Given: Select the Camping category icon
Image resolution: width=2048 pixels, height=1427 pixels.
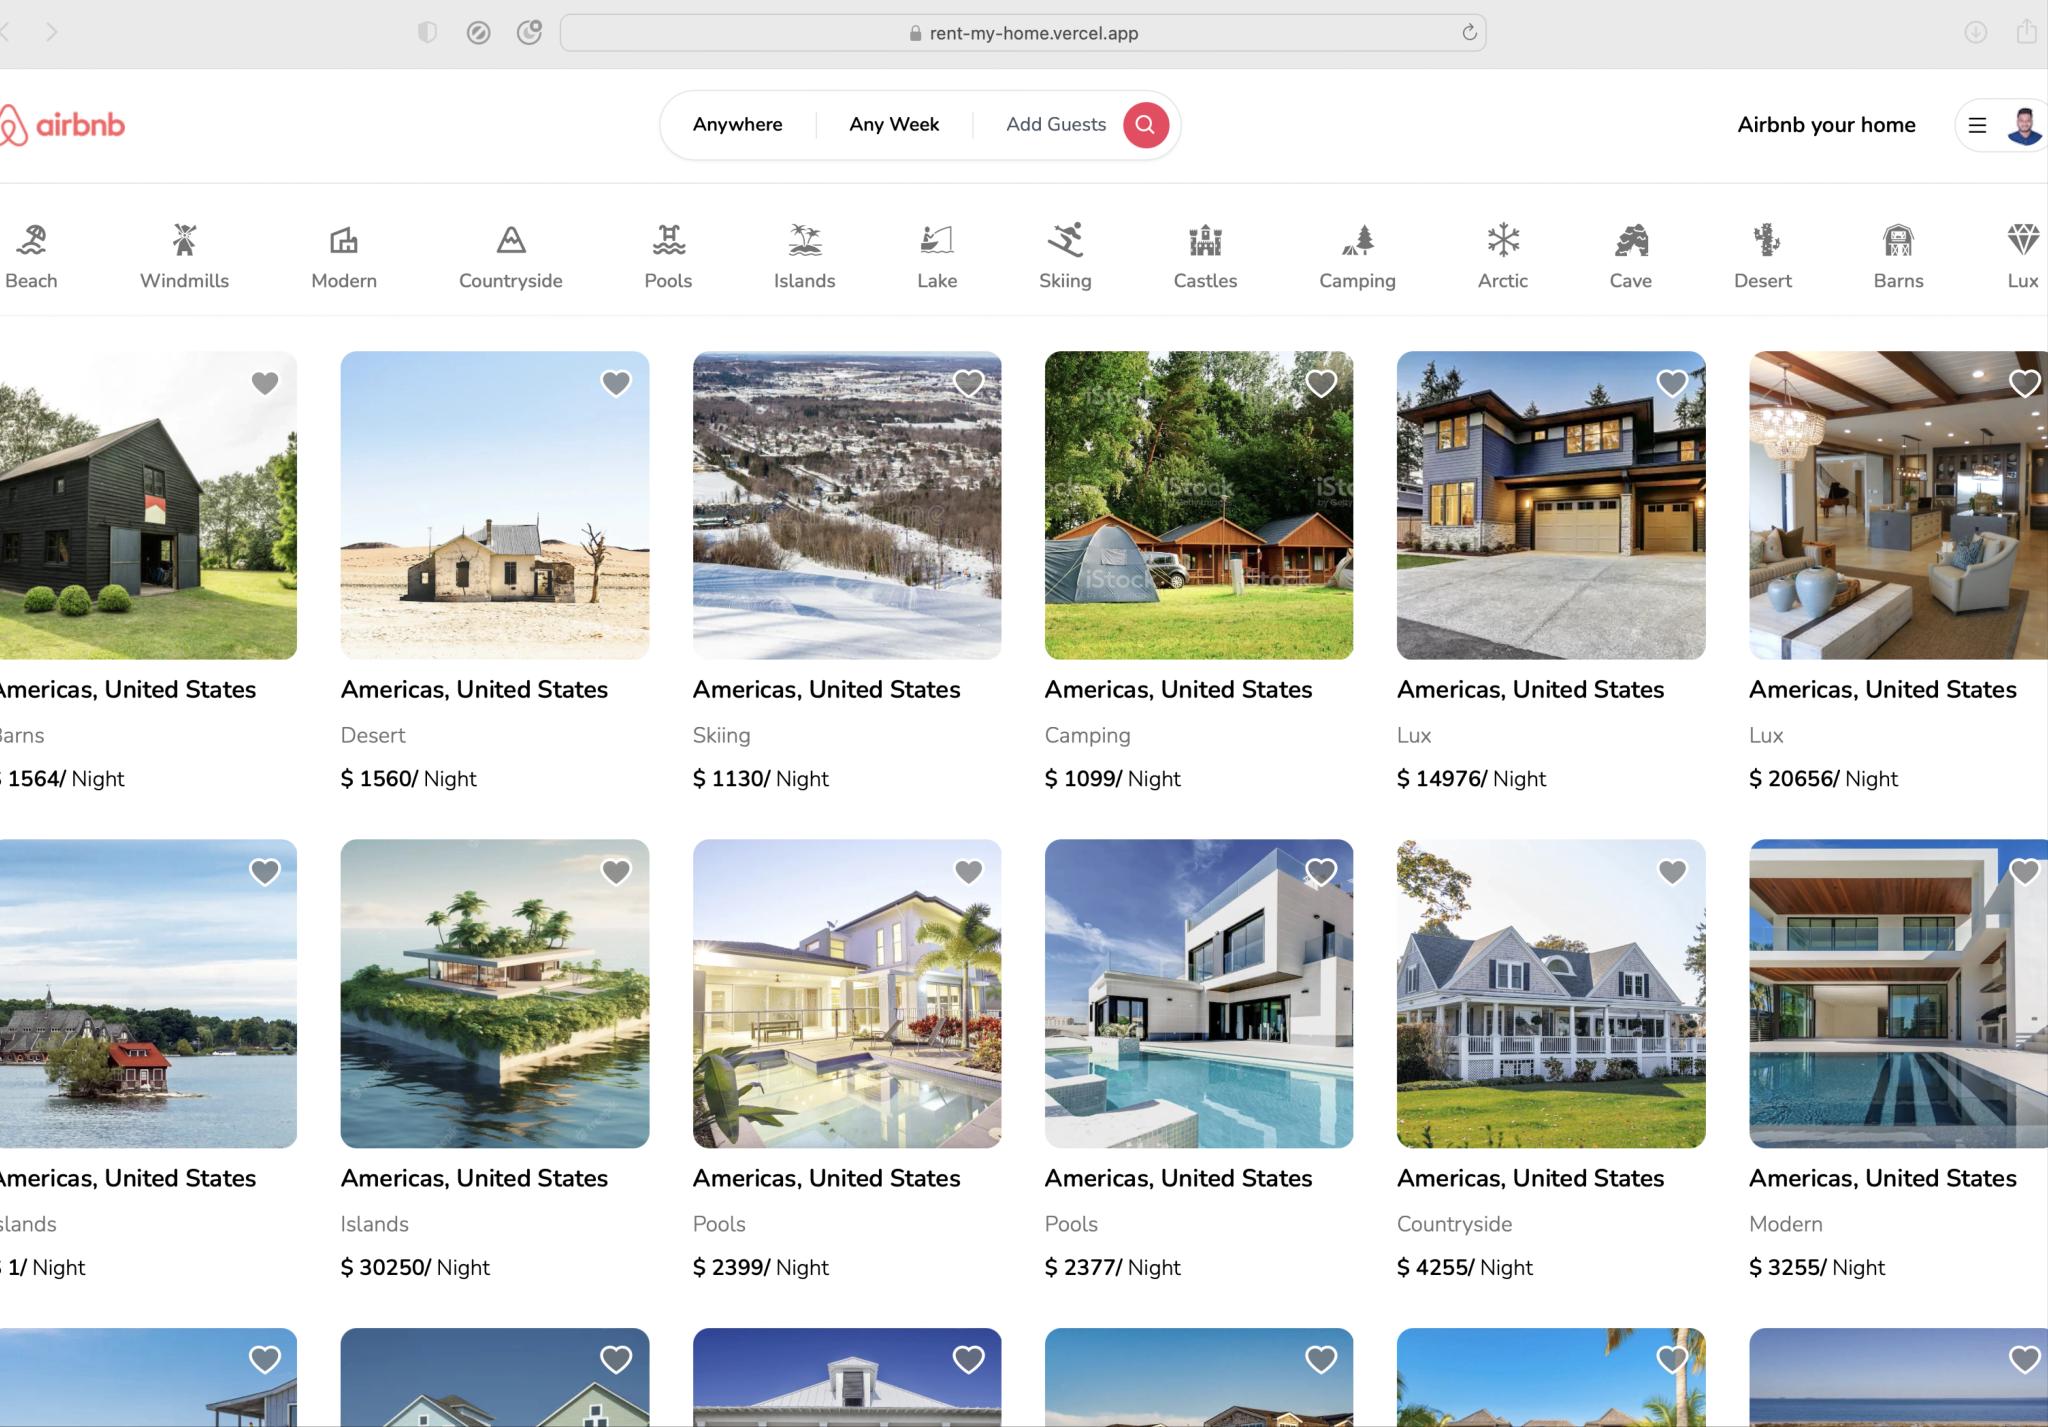Looking at the screenshot, I should (x=1357, y=241).
